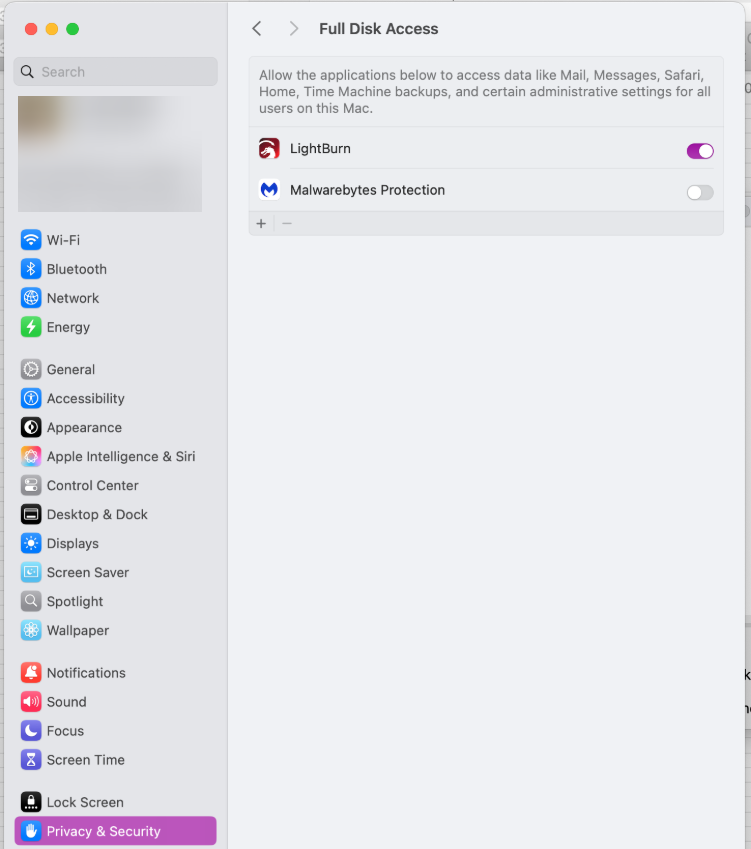Click the Accessibility icon
This screenshot has height=849, width=751.
(31, 399)
